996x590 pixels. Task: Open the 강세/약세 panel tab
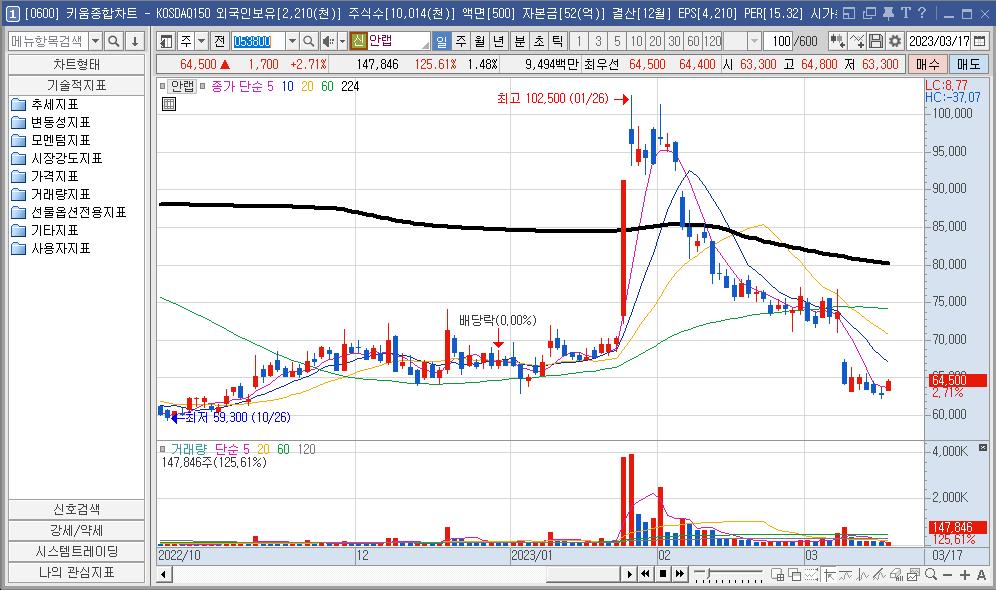[76, 530]
